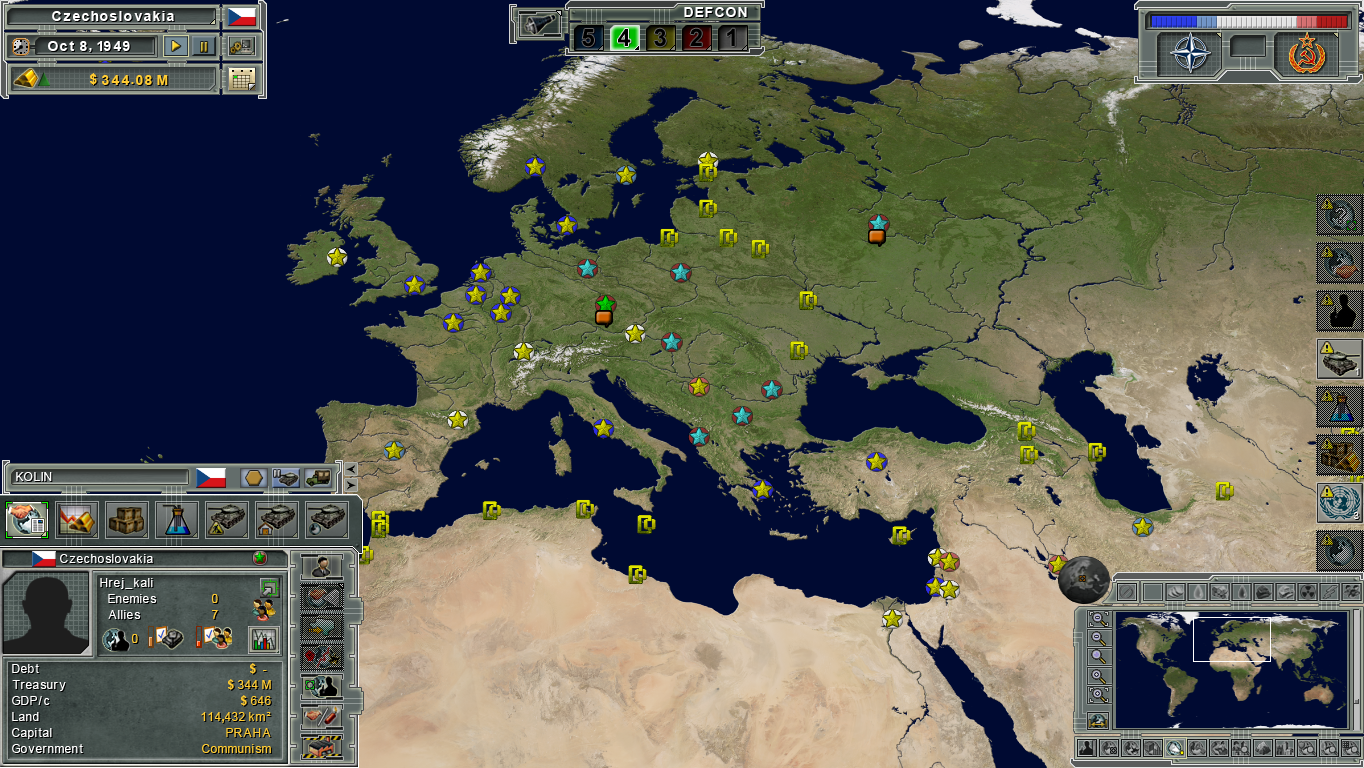Screen dimensions: 1364x768
Task: Open the tank alert icon on right edge
Action: 1340,358
